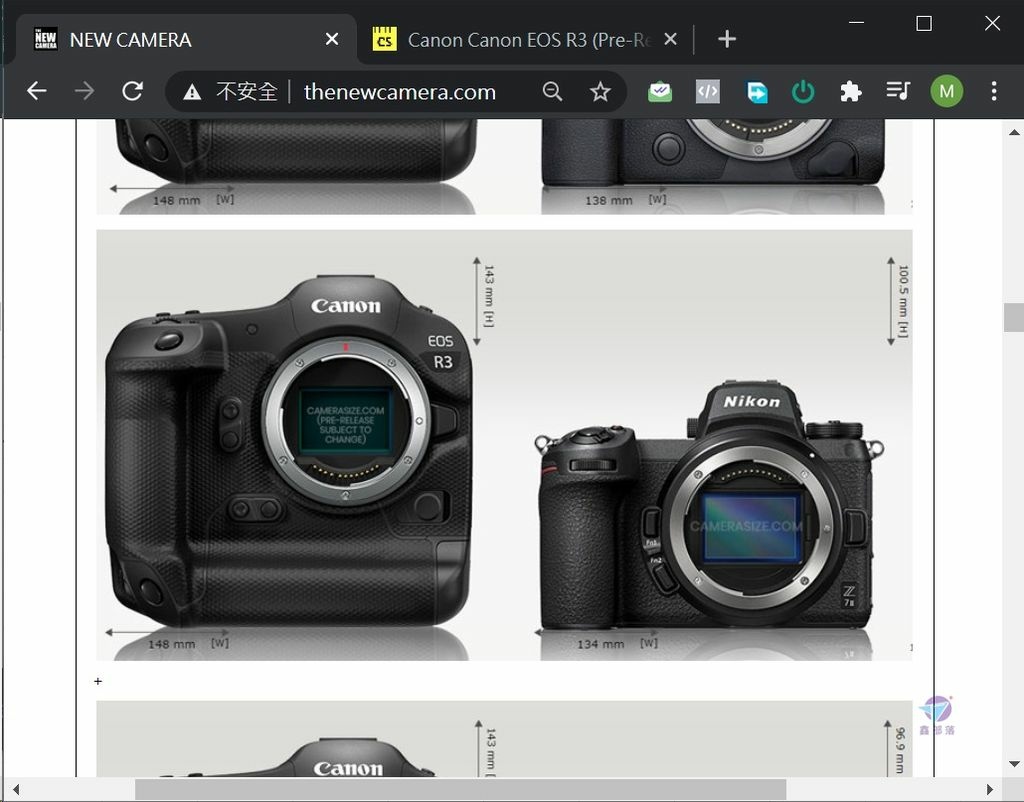Click the vertical scrollbar up arrow
The image size is (1024, 802).
pos(1014,132)
